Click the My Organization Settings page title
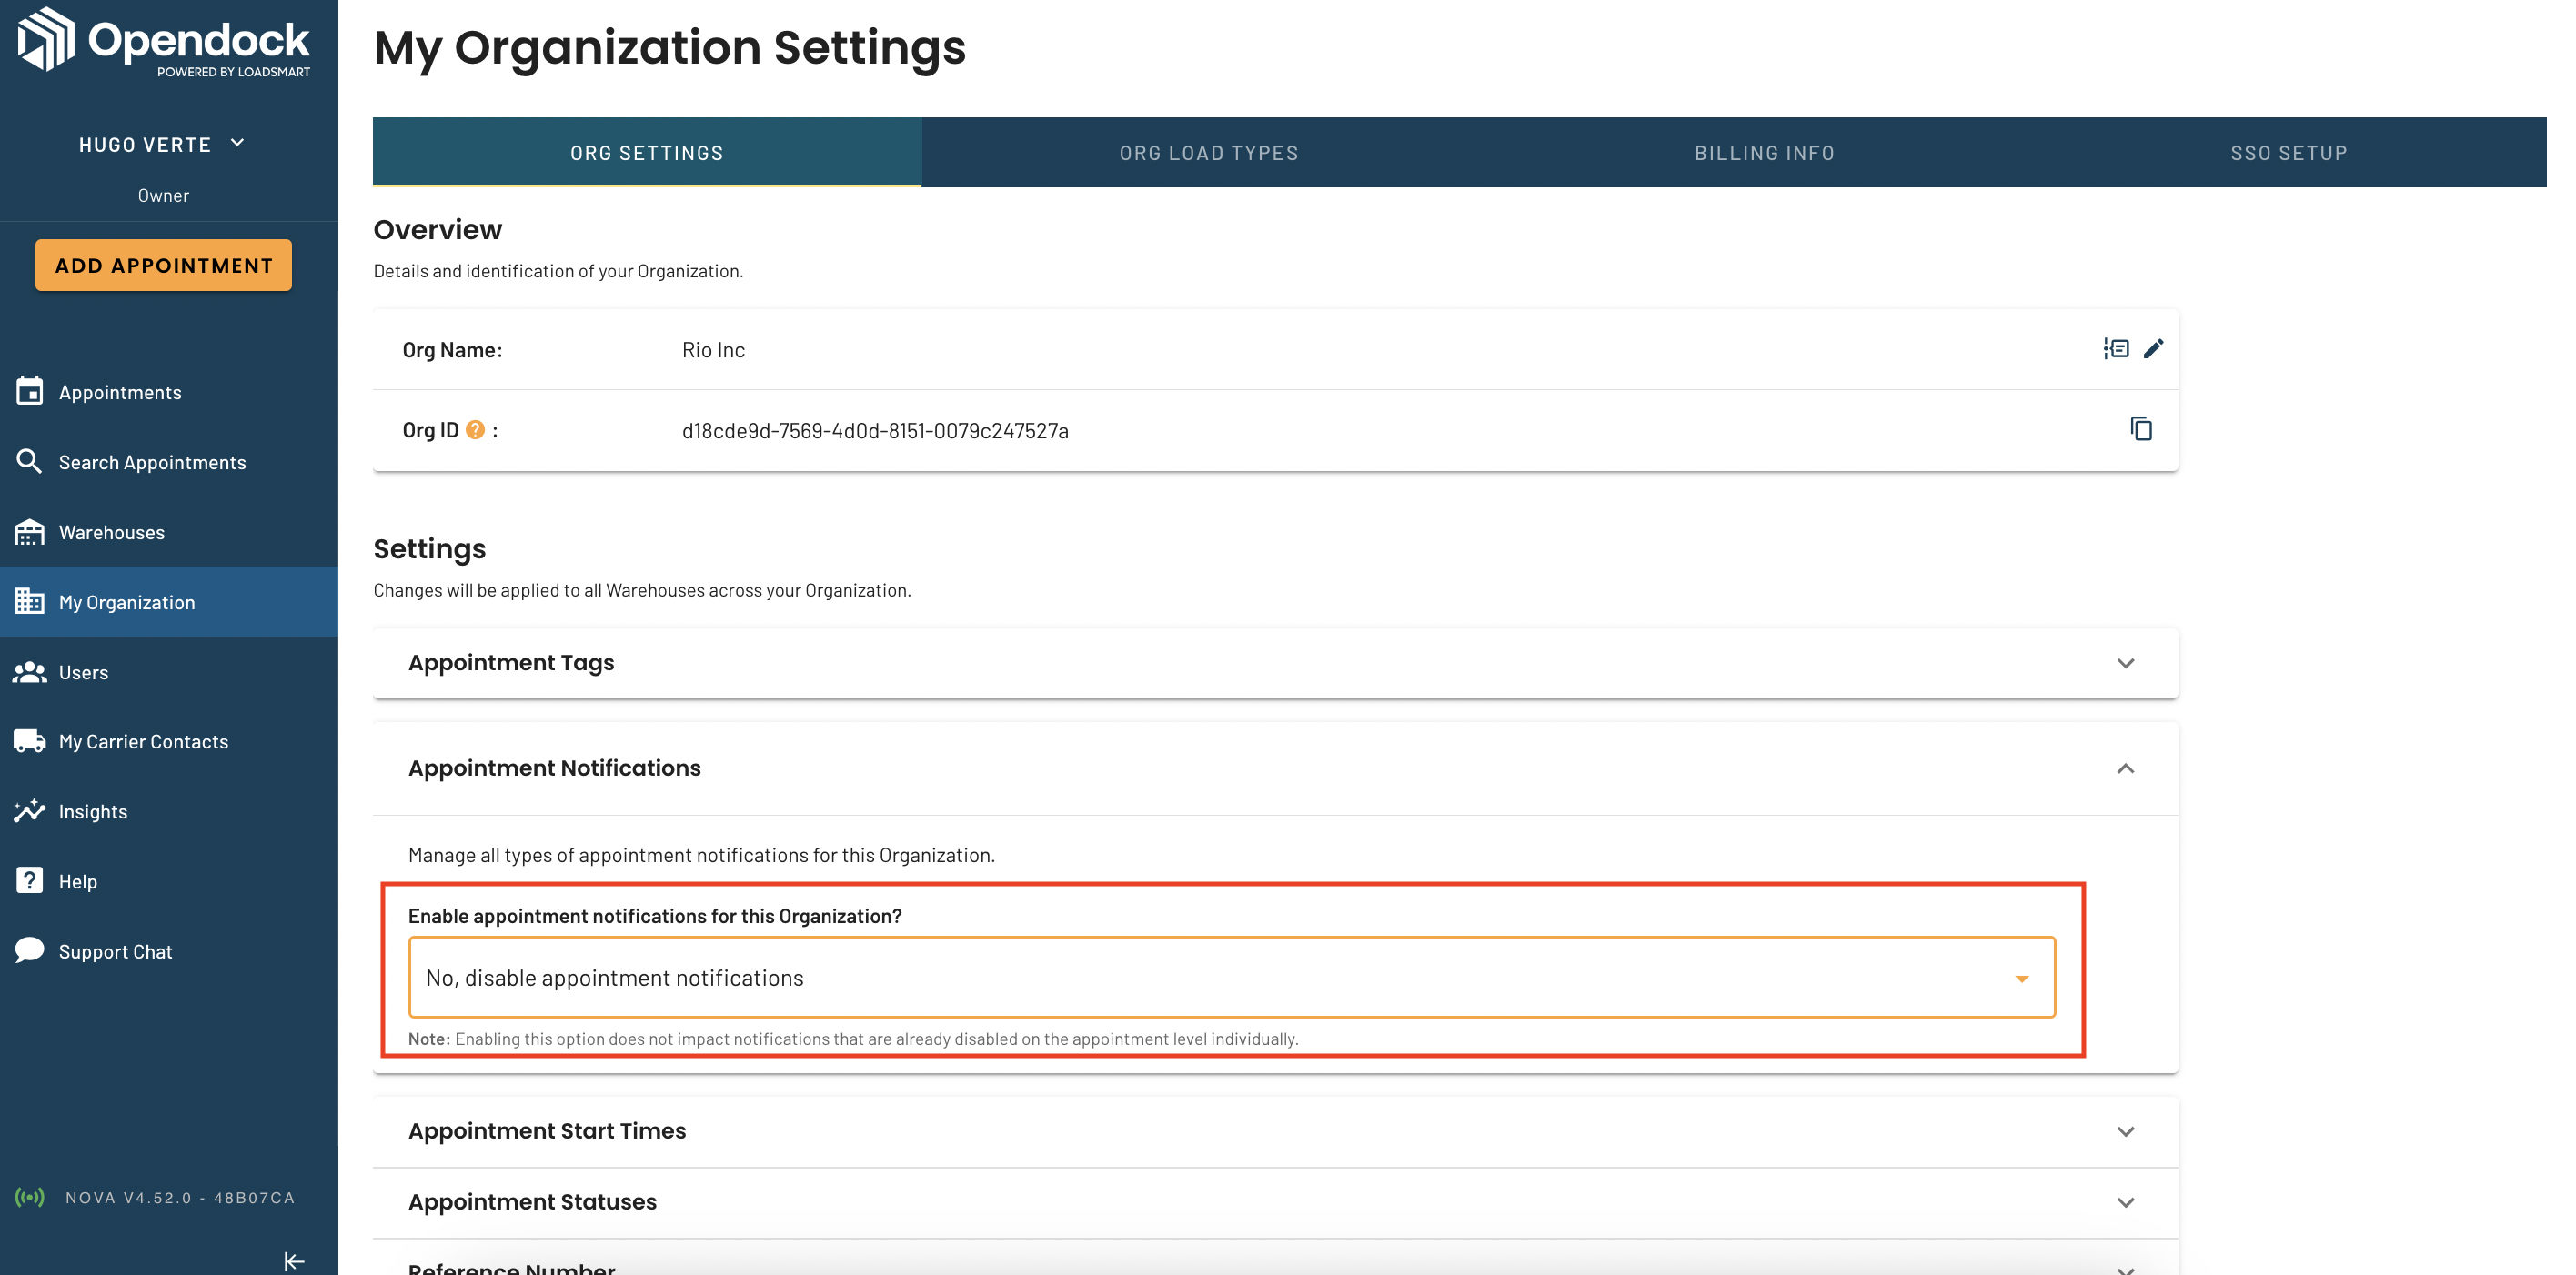This screenshot has height=1275, width=2576. 669,47
